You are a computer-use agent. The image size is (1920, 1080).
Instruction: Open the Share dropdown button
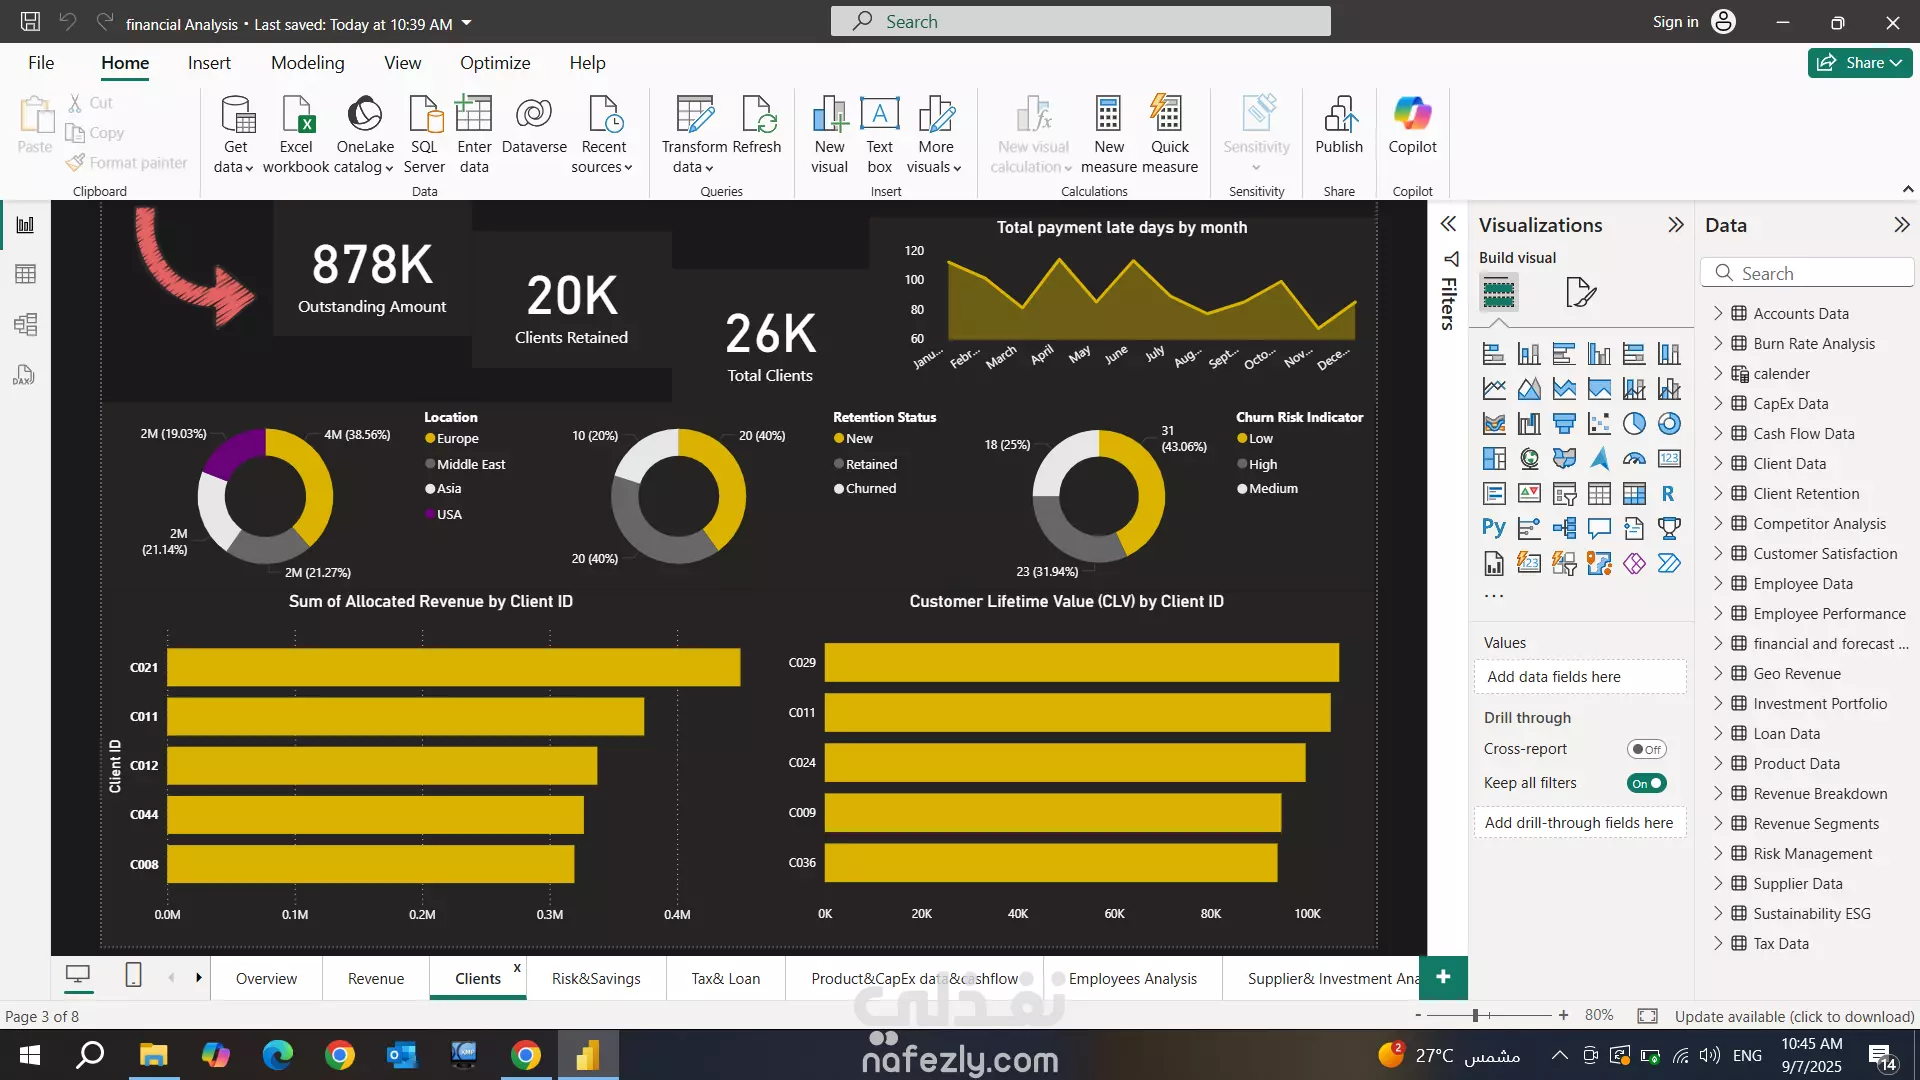(1860, 62)
